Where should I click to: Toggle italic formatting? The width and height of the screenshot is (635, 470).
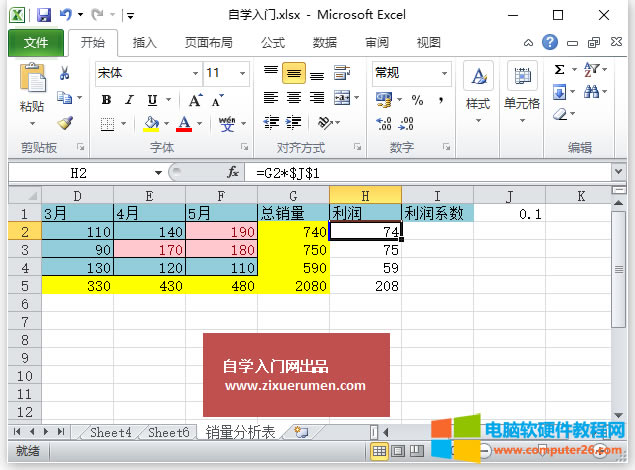pyautogui.click(x=130, y=100)
